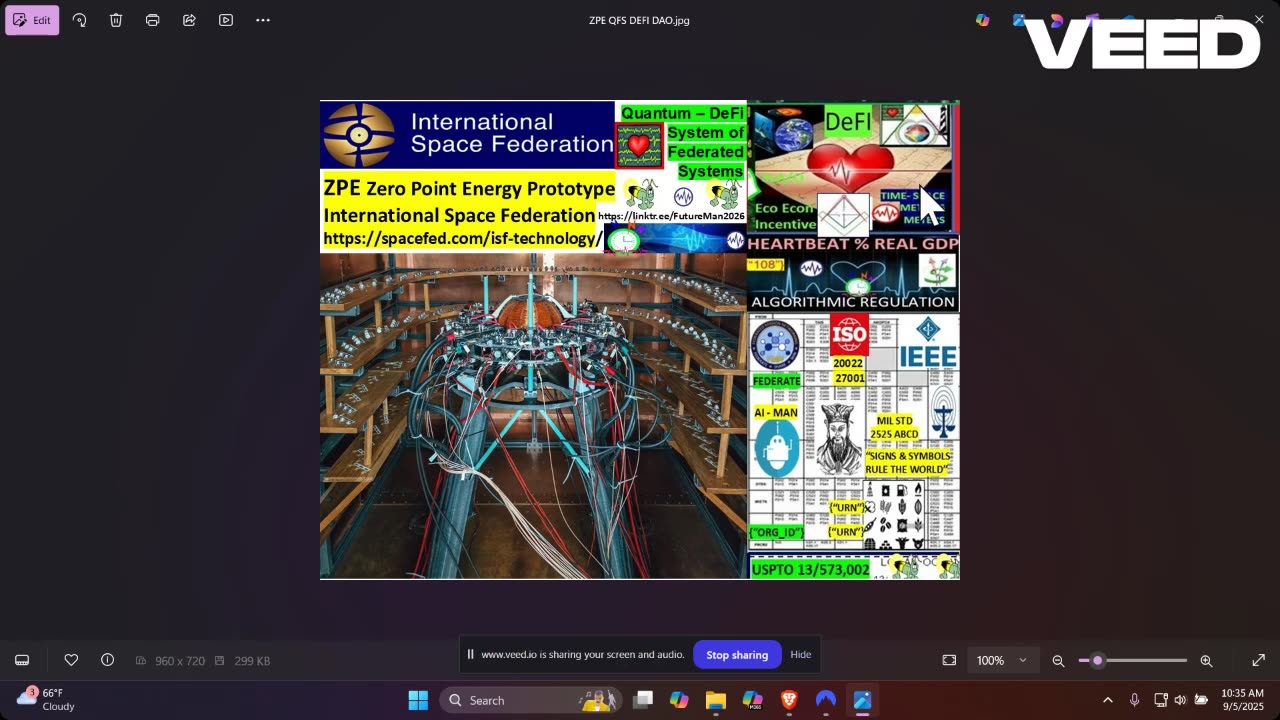This screenshot has width=1280, height=720.
Task: Open the file info panel icon
Action: coord(107,660)
